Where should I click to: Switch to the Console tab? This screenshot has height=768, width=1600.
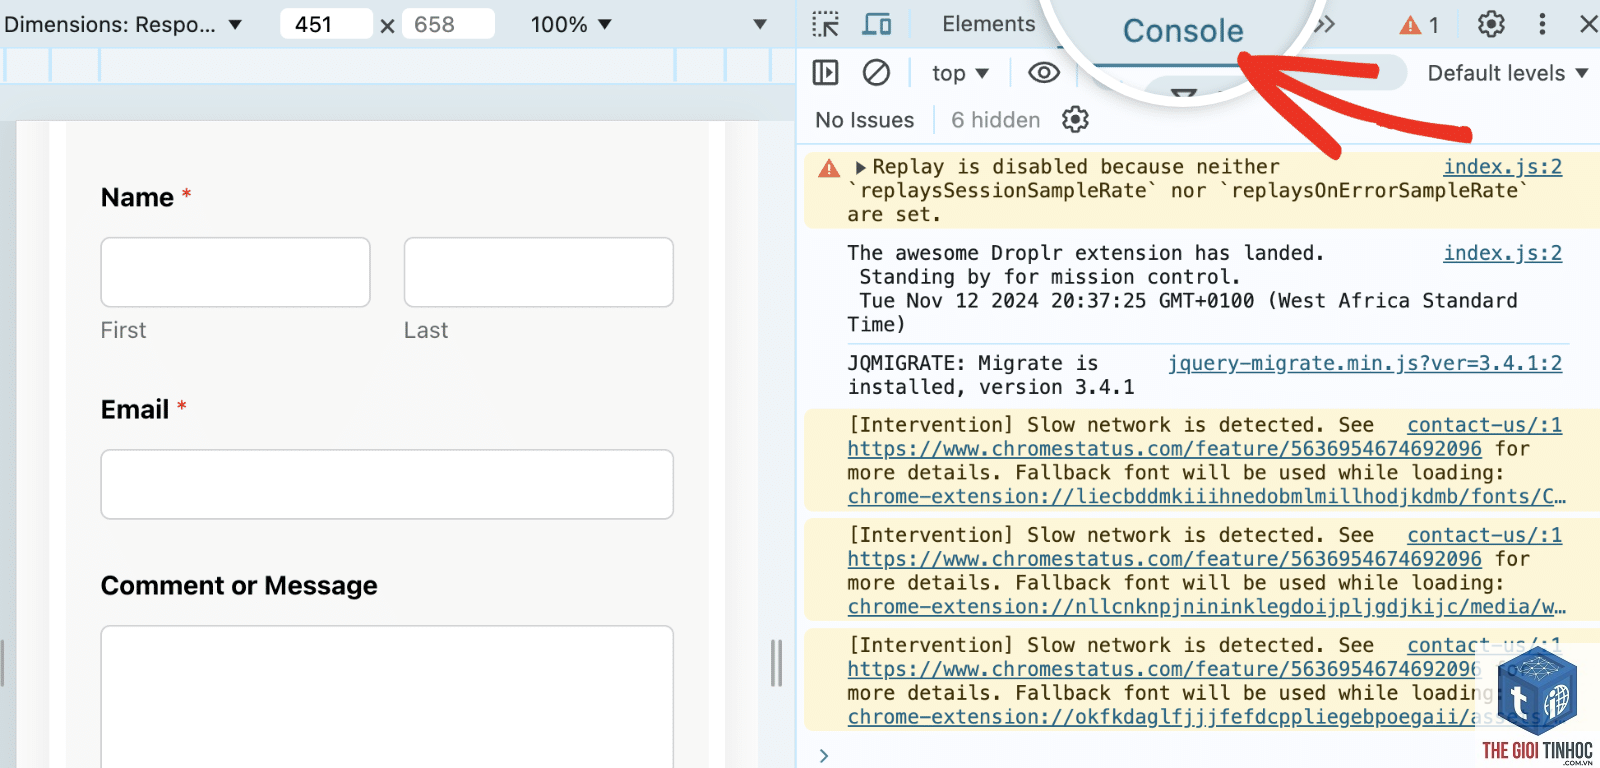point(1183,31)
